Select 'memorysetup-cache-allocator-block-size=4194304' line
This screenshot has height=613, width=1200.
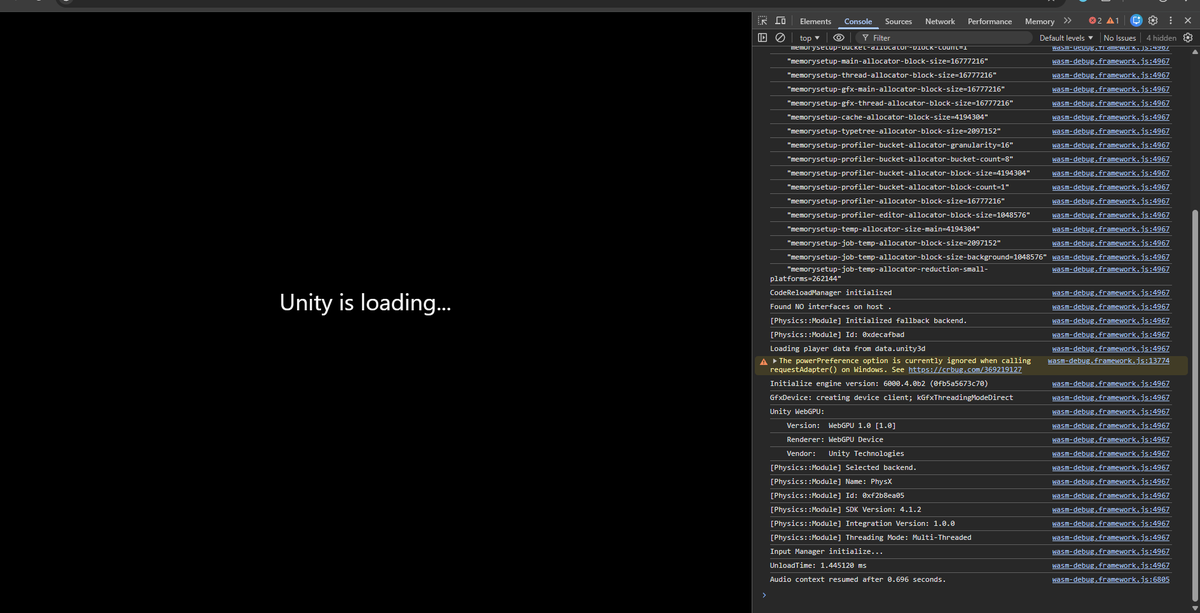[888, 117]
